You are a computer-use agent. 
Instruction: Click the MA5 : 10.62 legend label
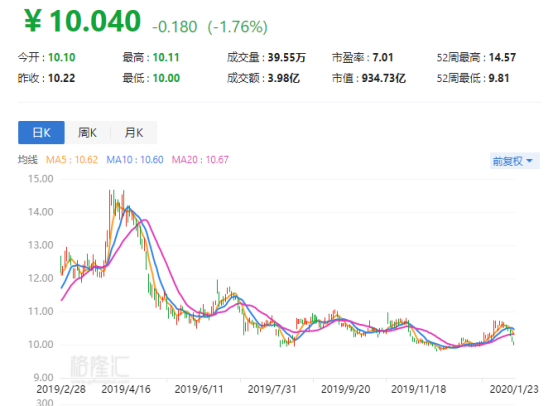point(72,160)
